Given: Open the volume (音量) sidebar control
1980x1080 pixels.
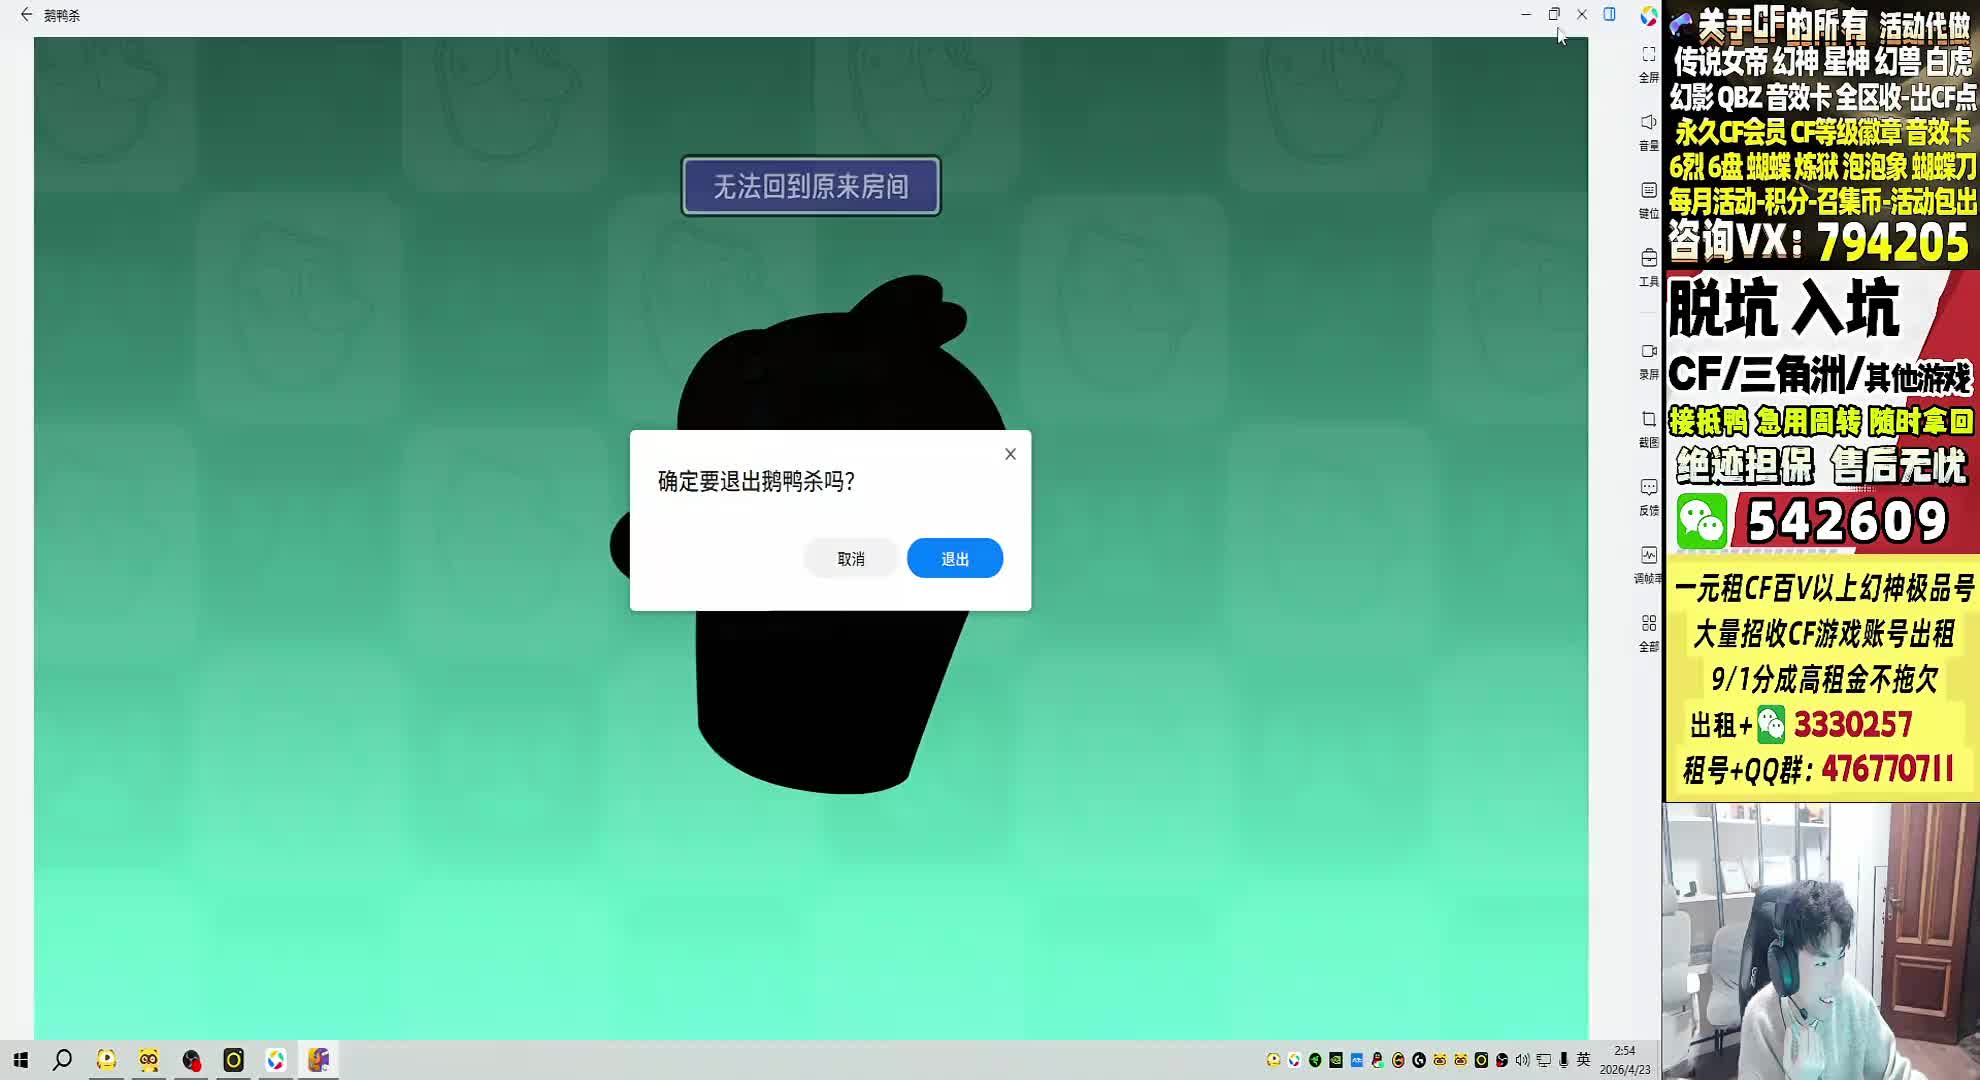Looking at the screenshot, I should (1648, 123).
